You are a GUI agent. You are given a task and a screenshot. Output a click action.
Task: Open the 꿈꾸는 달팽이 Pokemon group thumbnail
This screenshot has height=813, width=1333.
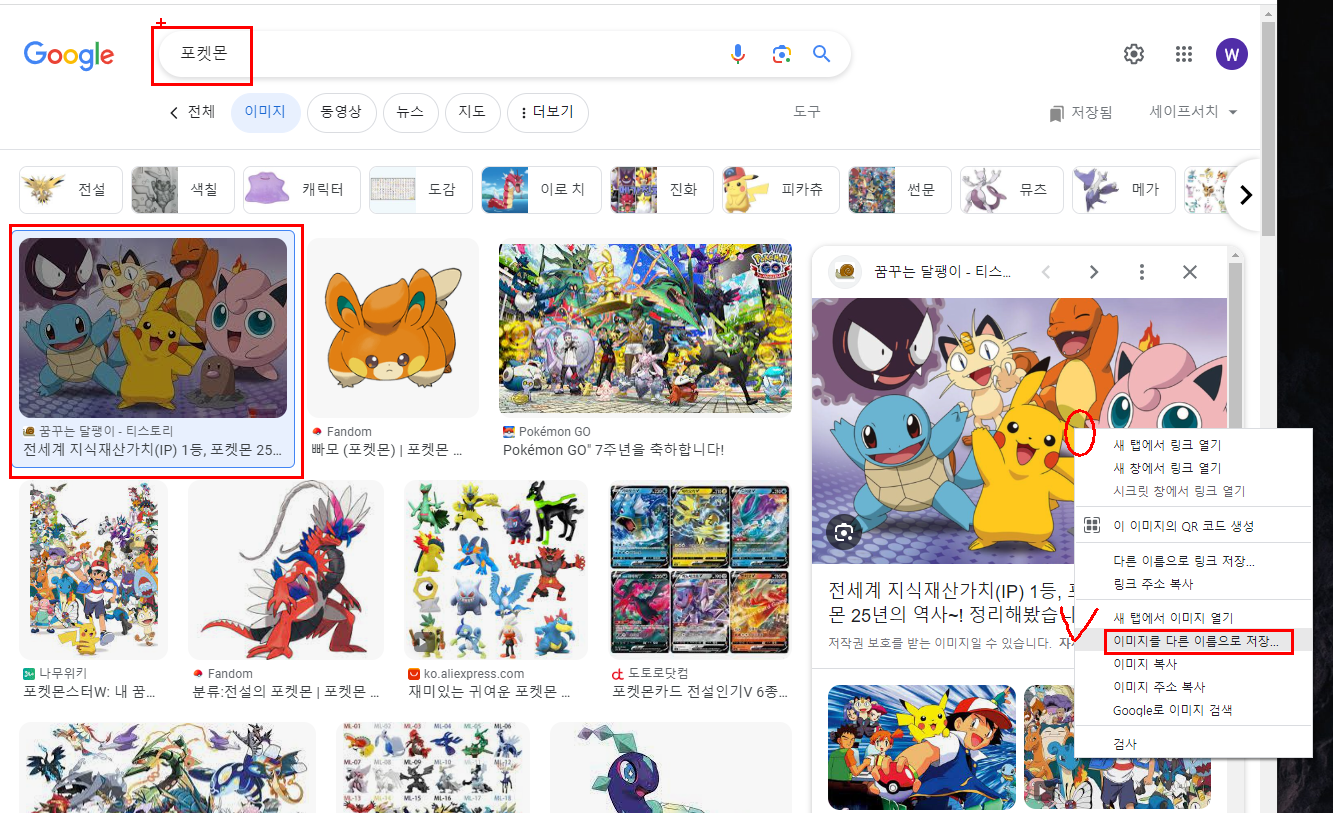(153, 328)
